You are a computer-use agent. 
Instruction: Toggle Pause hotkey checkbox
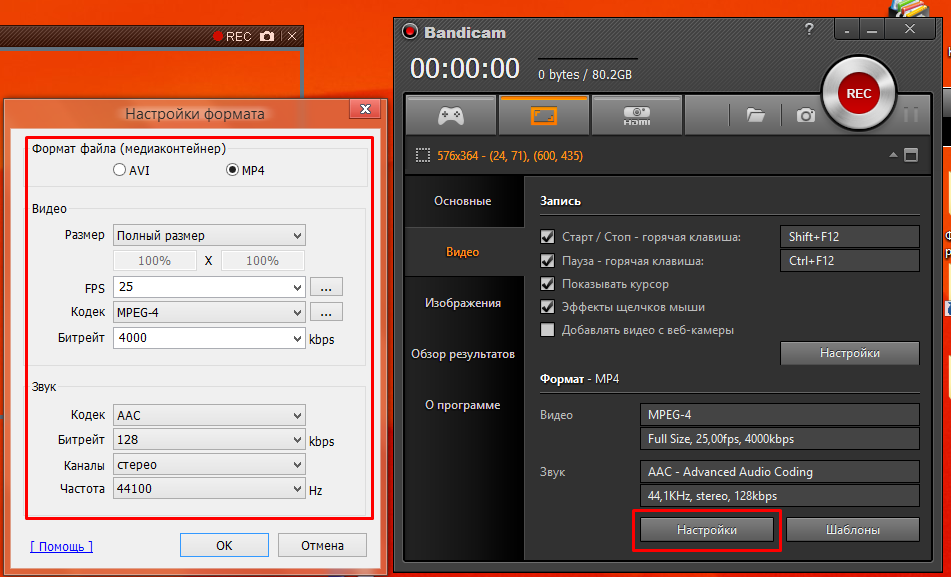[547, 261]
